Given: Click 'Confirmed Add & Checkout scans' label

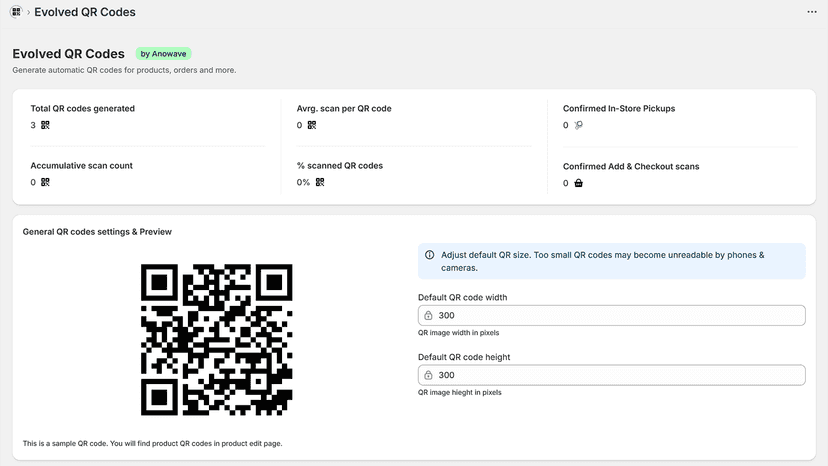Looking at the screenshot, I should [631, 166].
